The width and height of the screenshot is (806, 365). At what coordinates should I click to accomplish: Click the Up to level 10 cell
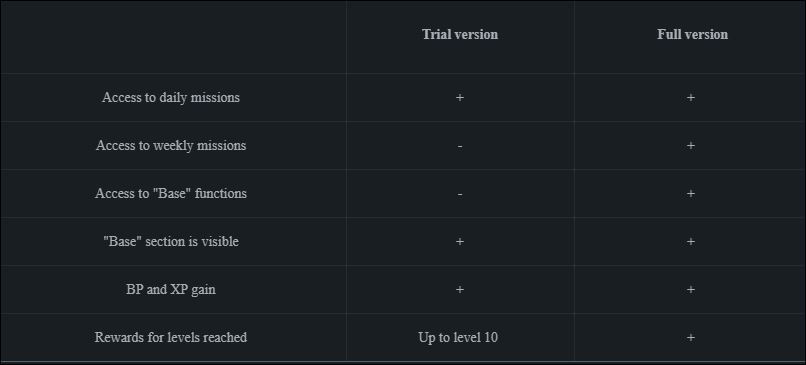tap(458, 338)
